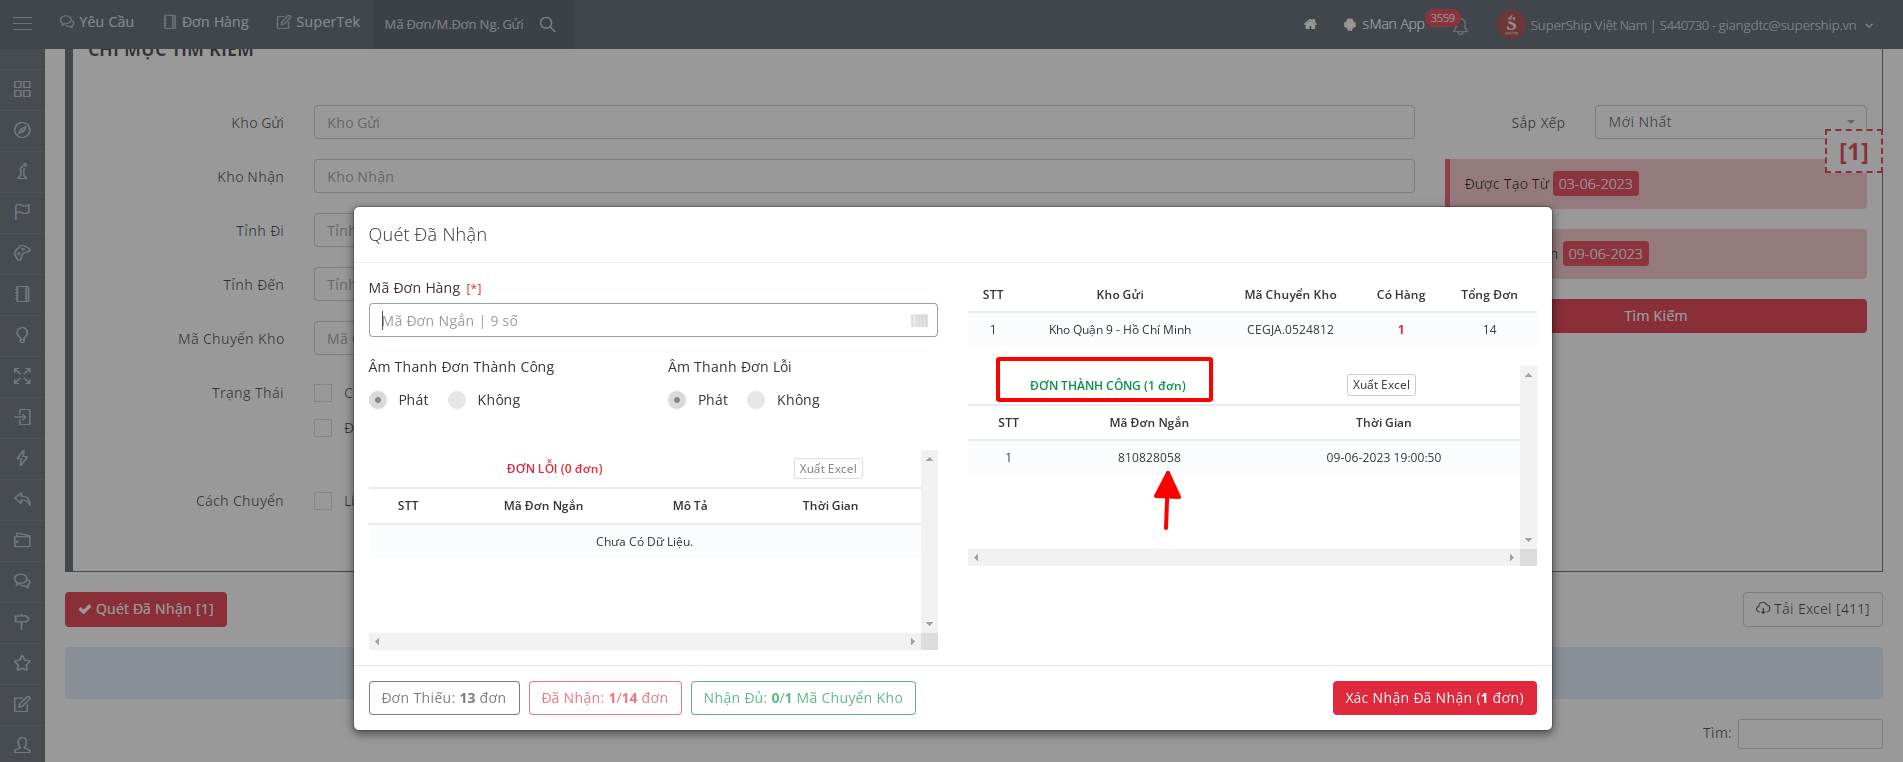Click the 03-06-2023 start date chip

(x=1595, y=184)
